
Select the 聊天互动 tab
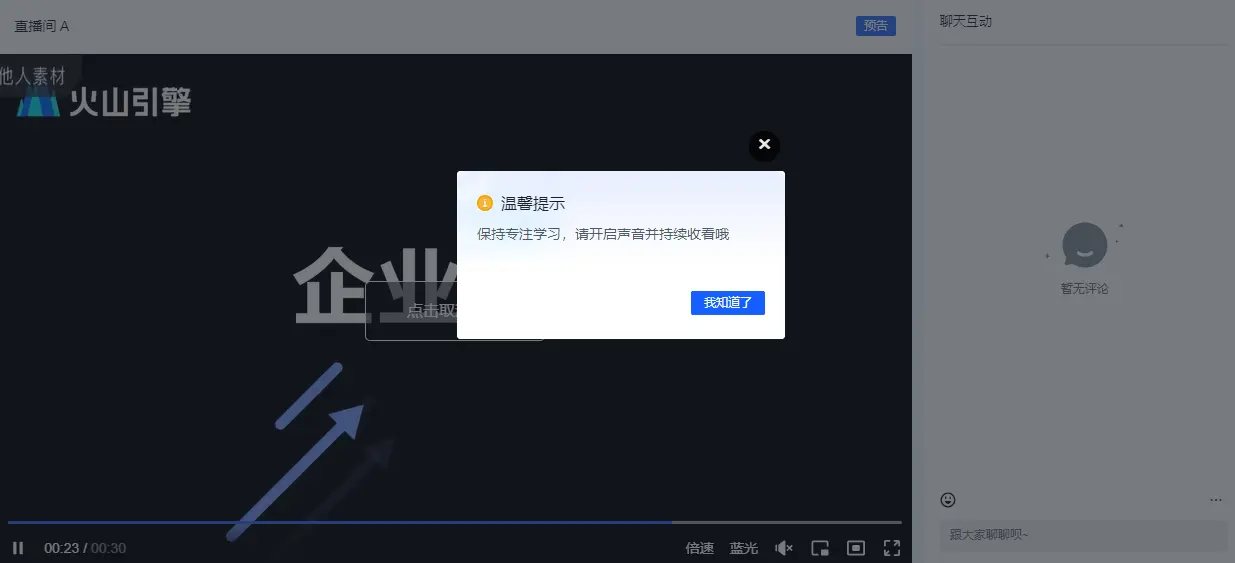[x=966, y=21]
